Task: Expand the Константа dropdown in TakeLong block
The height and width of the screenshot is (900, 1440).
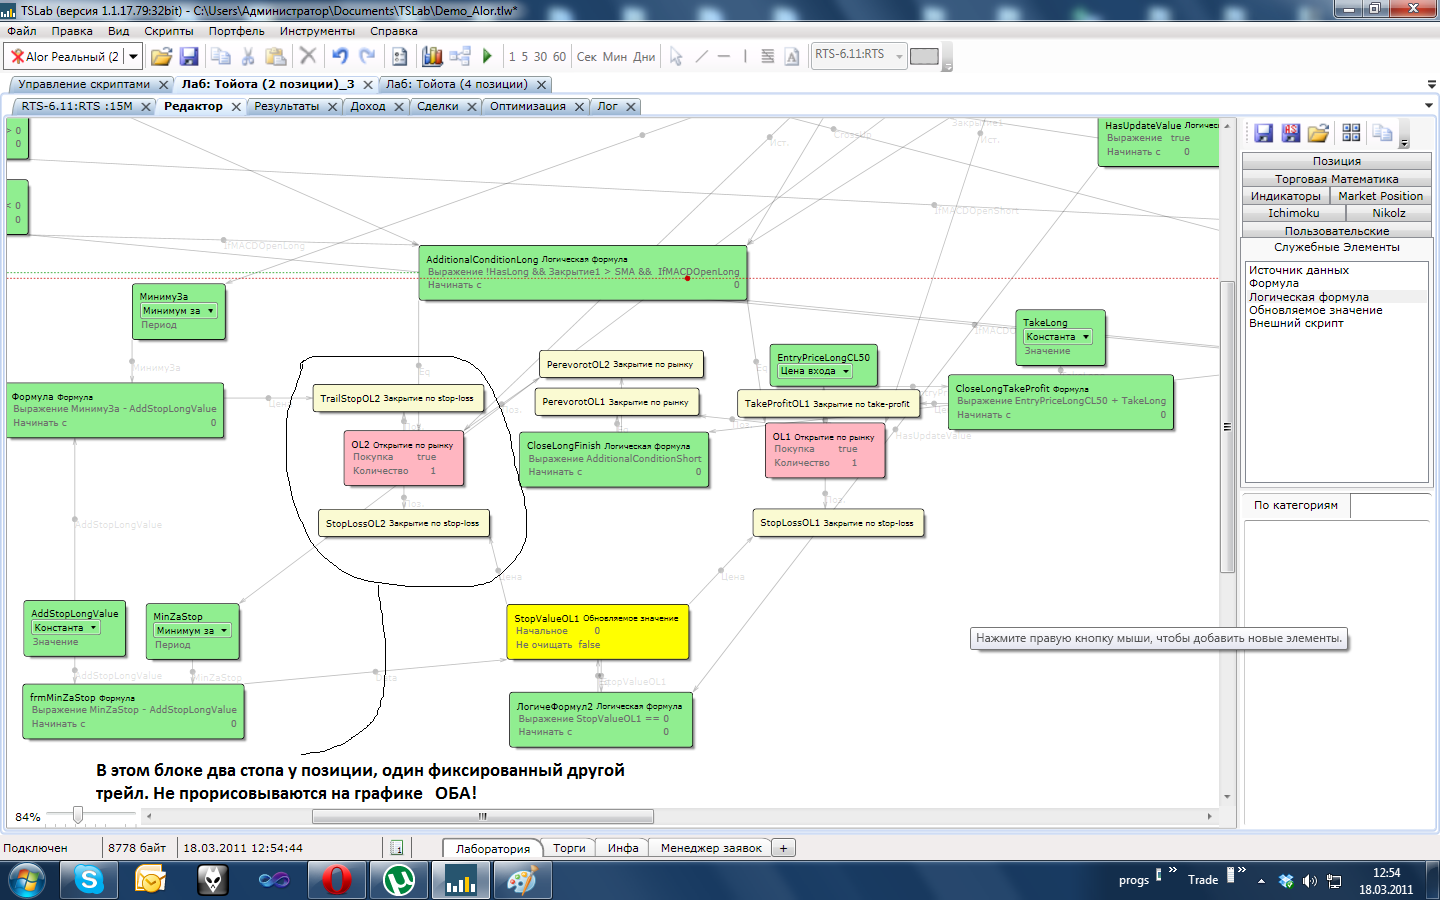Action: click(1086, 337)
